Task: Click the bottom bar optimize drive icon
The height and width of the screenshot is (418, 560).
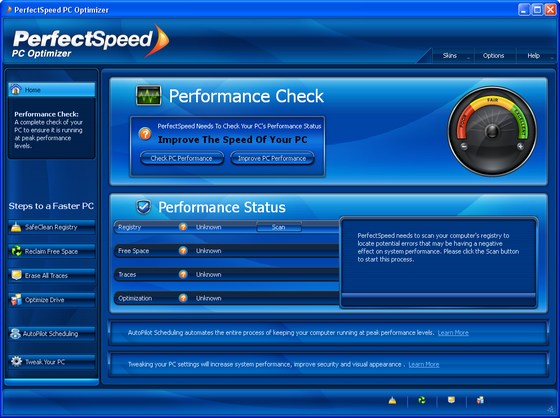Action: point(481,400)
